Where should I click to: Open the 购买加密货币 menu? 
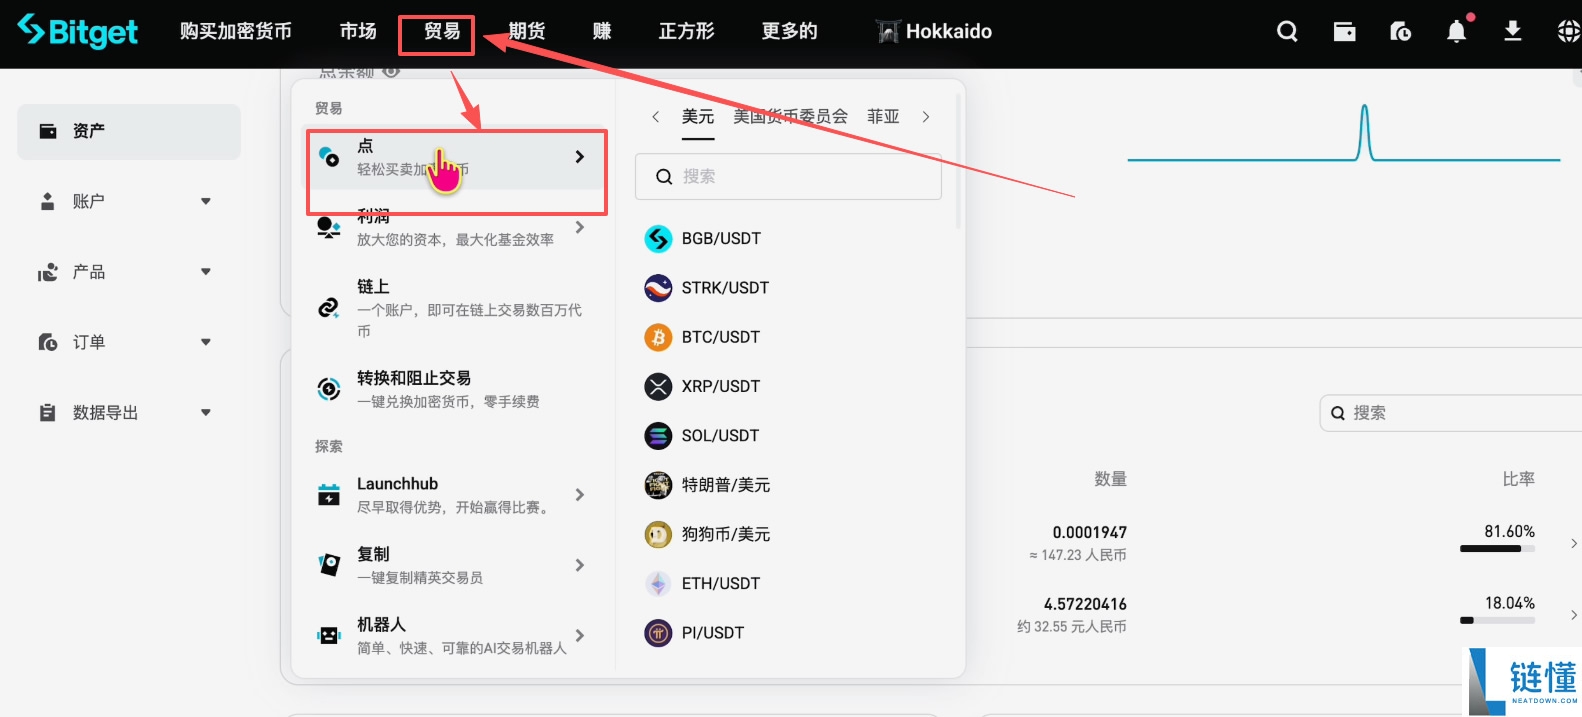[x=236, y=31]
